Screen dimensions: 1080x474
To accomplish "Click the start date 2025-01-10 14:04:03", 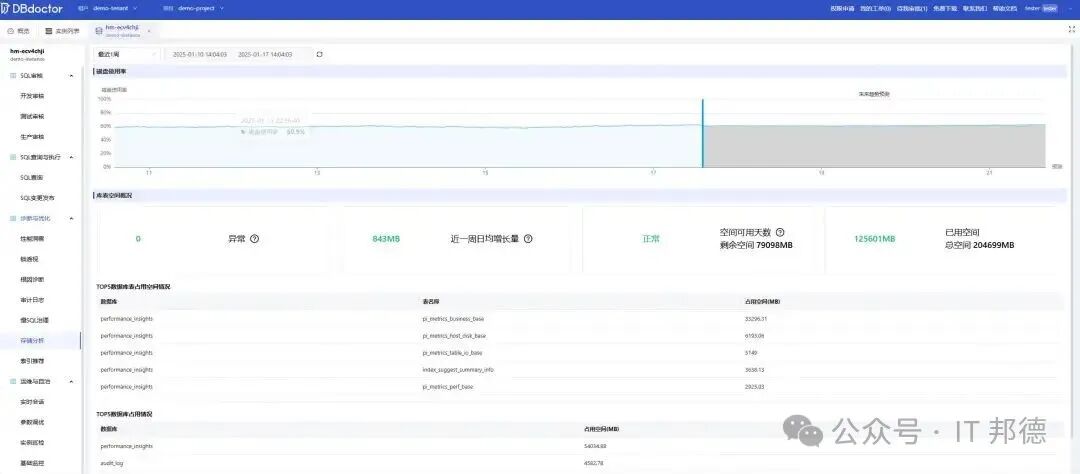I will (199, 54).
